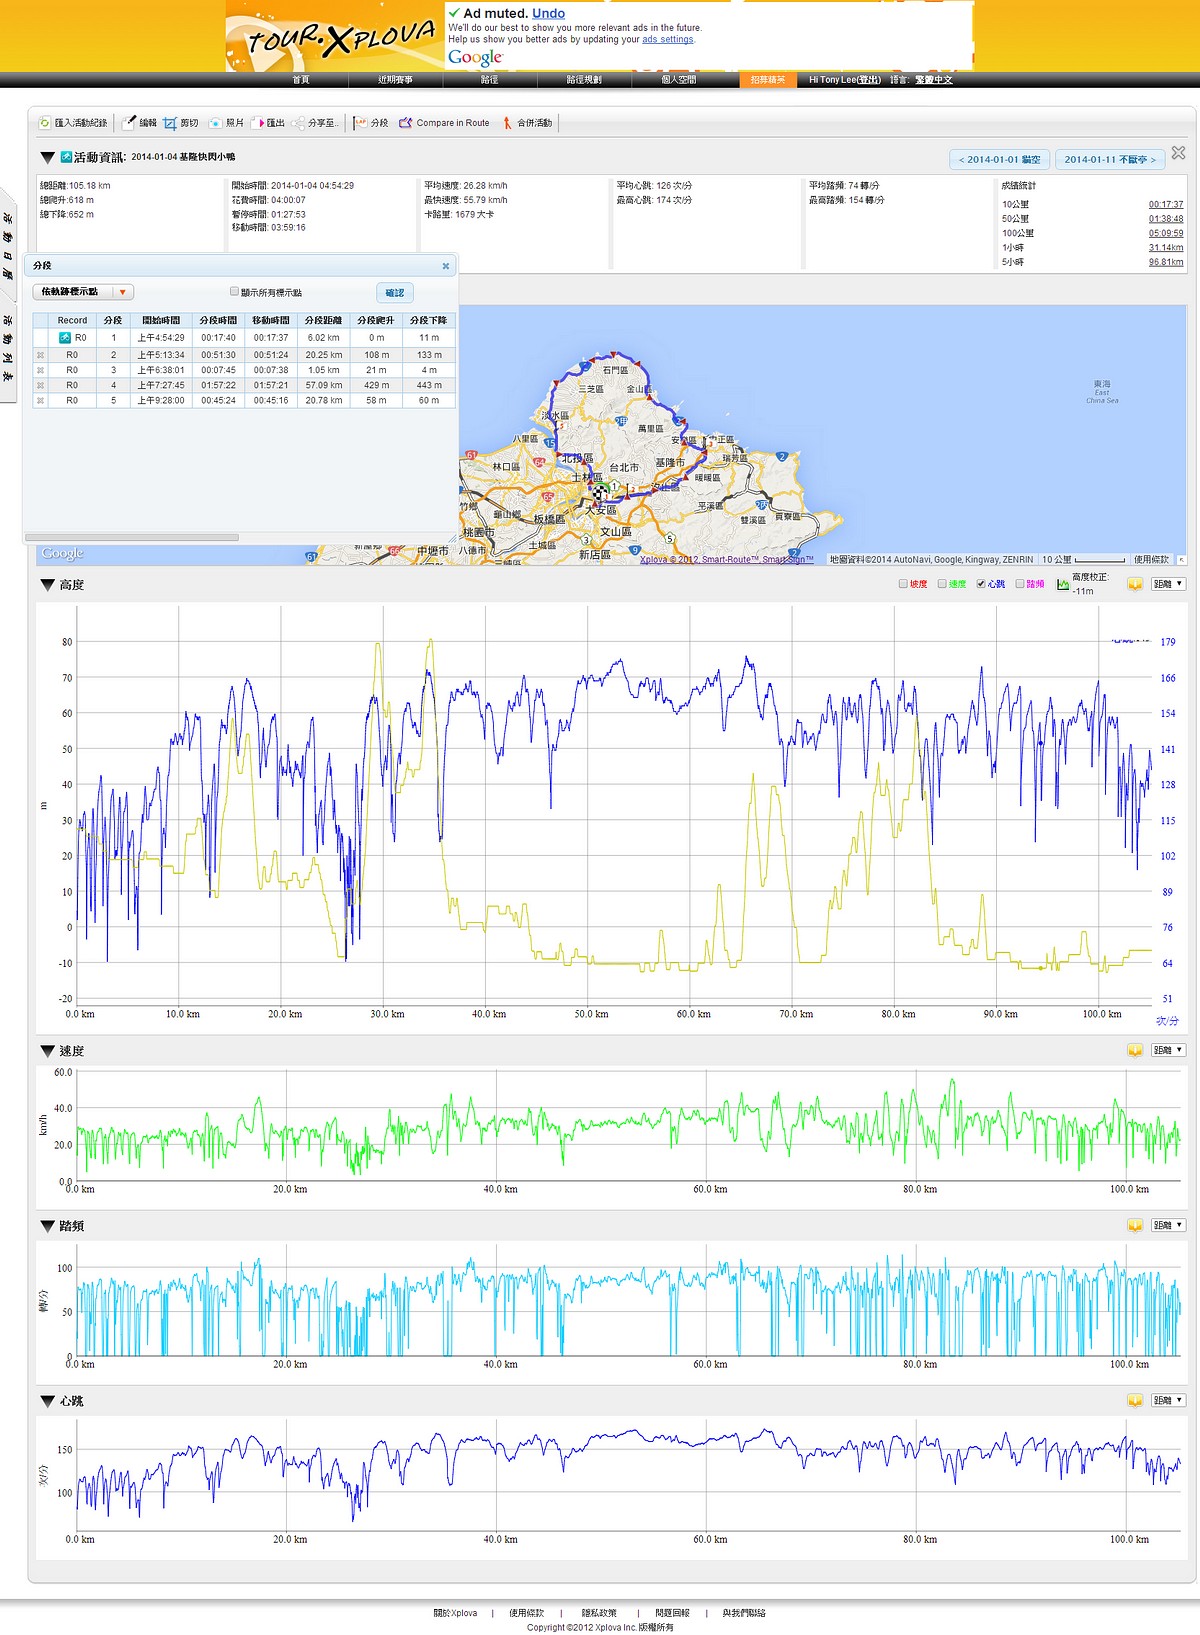Open the 分享至 share icon
The height and width of the screenshot is (1635, 1200).
pos(299,123)
